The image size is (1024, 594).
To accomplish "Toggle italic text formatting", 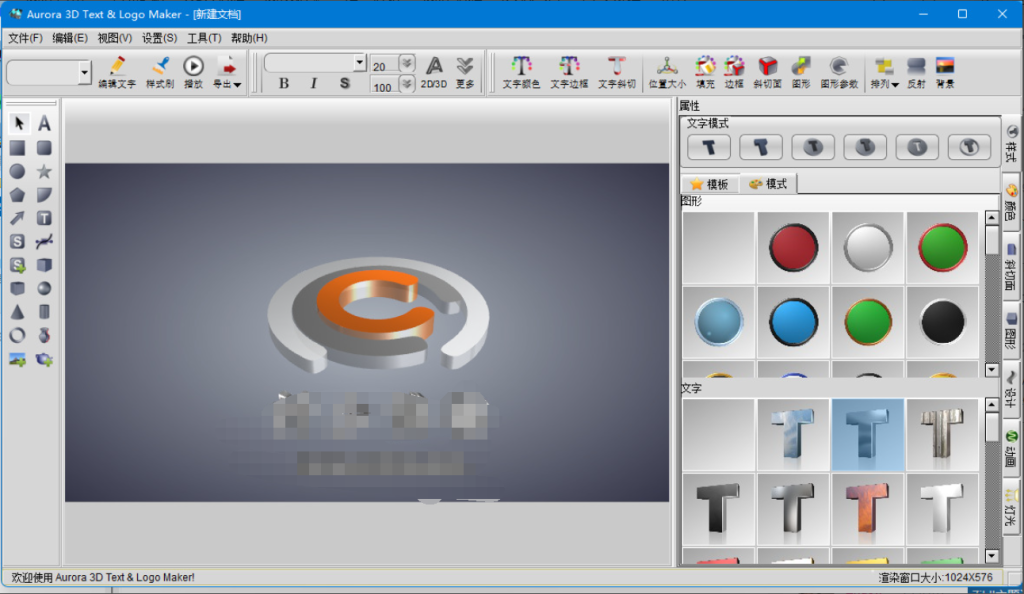I will (x=314, y=84).
